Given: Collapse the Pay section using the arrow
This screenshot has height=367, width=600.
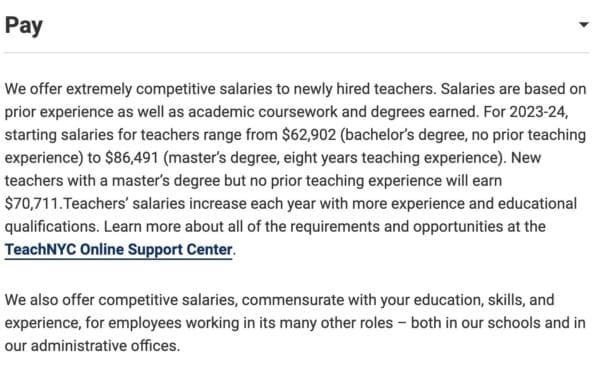Looking at the screenshot, I should point(583,25).
